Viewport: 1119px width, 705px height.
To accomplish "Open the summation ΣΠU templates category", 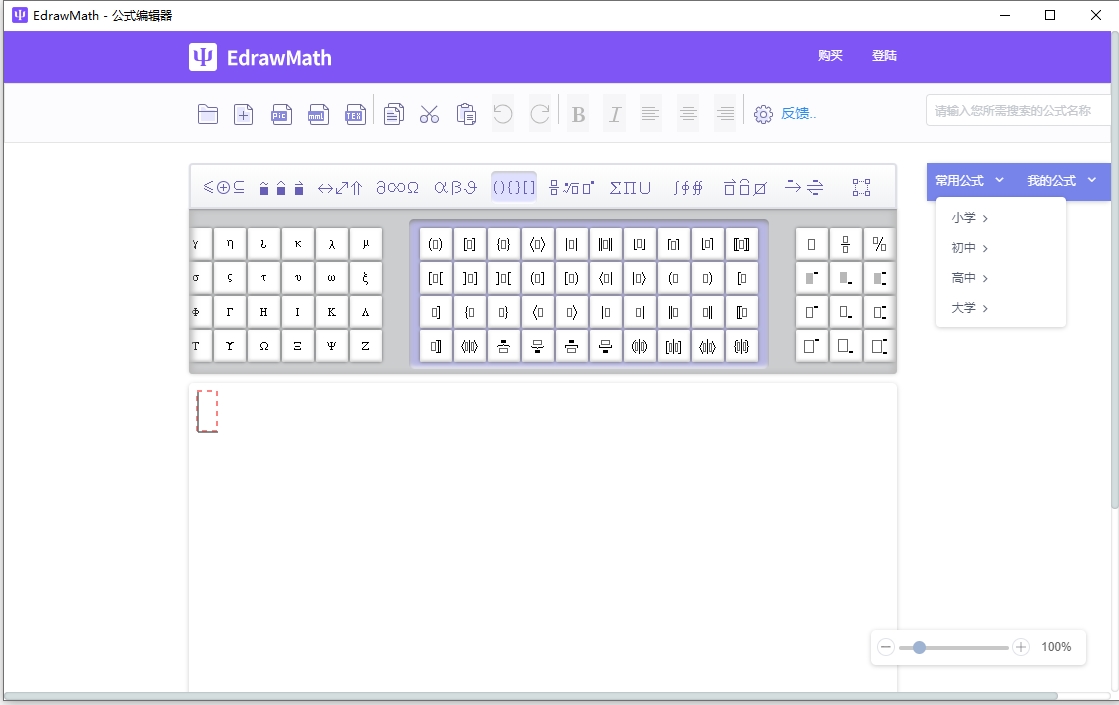I will pos(630,188).
